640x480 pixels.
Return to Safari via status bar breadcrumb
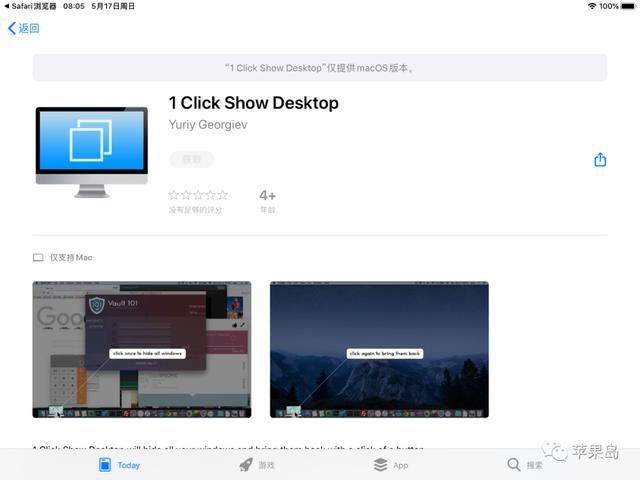pos(30,6)
